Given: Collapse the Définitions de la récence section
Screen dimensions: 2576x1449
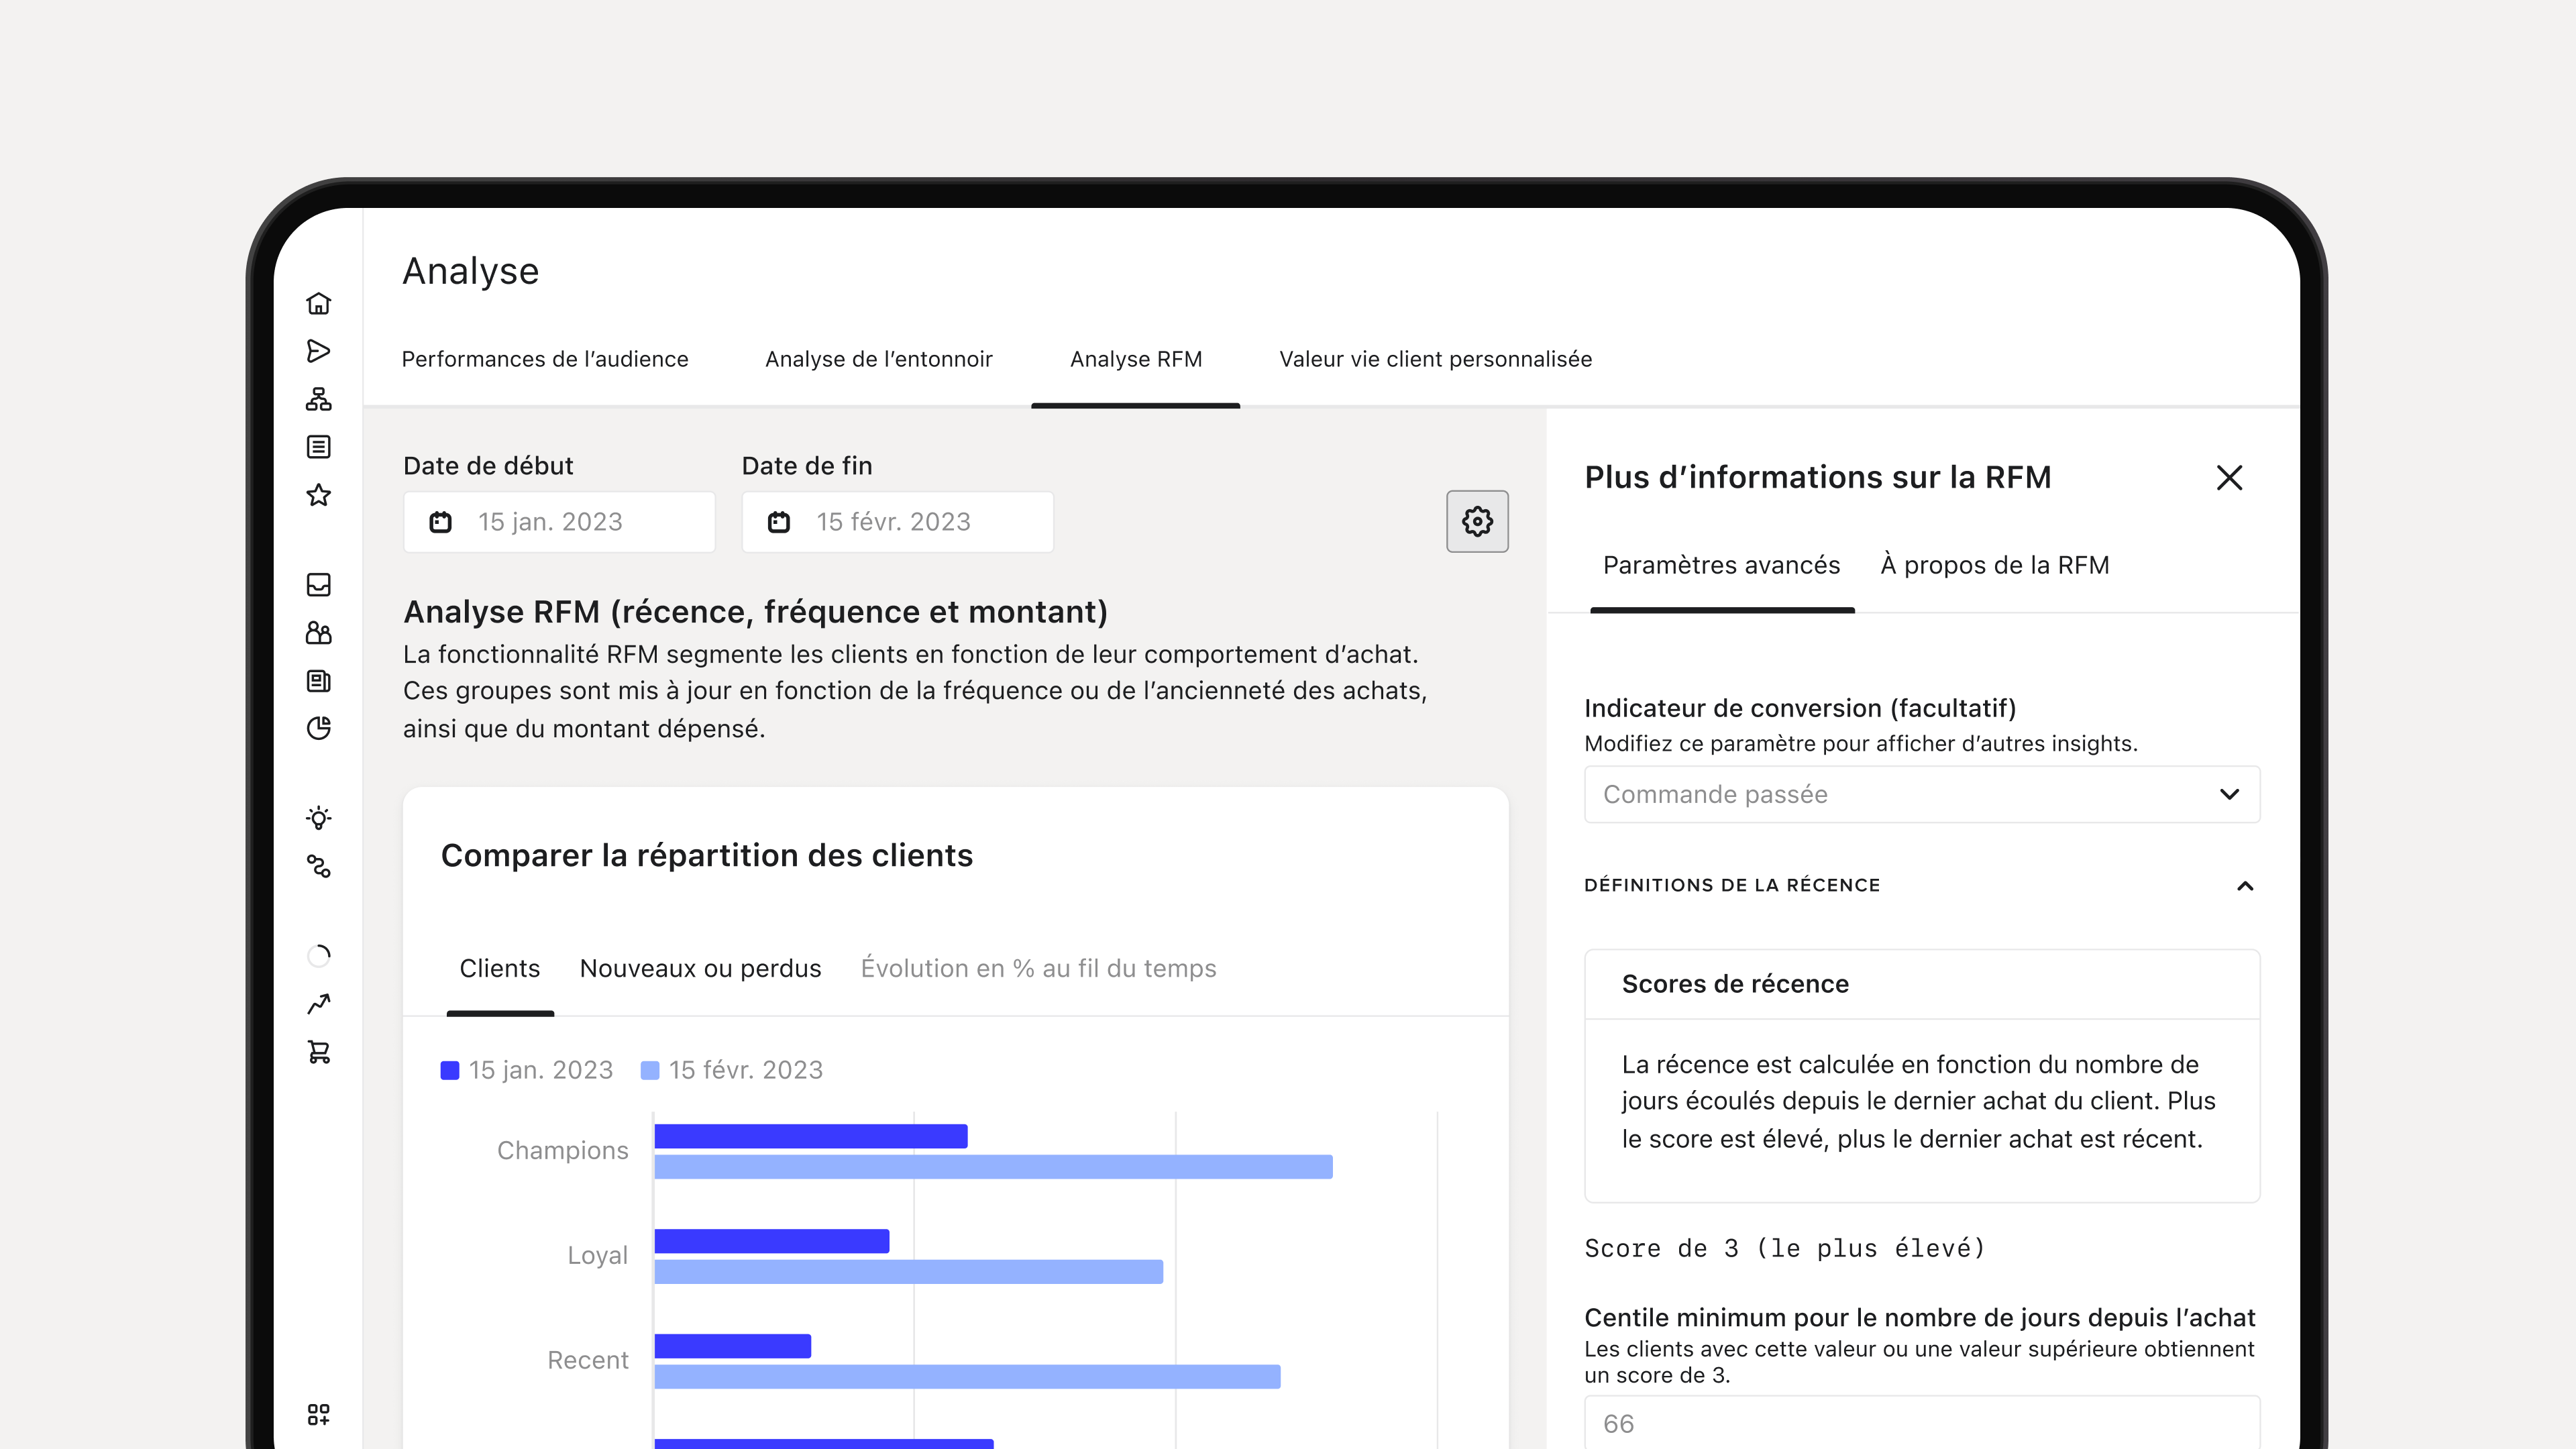Looking at the screenshot, I should click(x=2245, y=886).
